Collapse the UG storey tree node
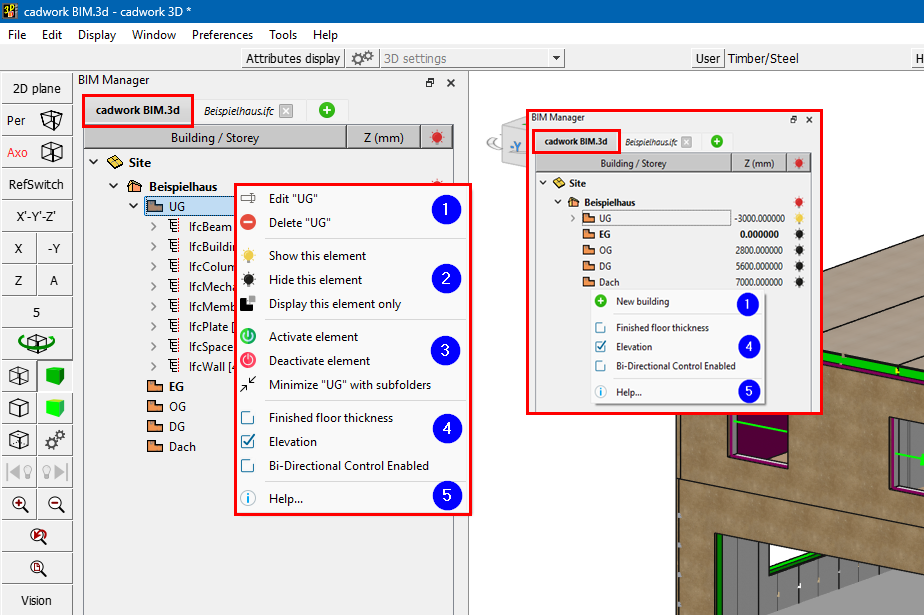Viewport: 924px width, 615px height. [x=134, y=207]
